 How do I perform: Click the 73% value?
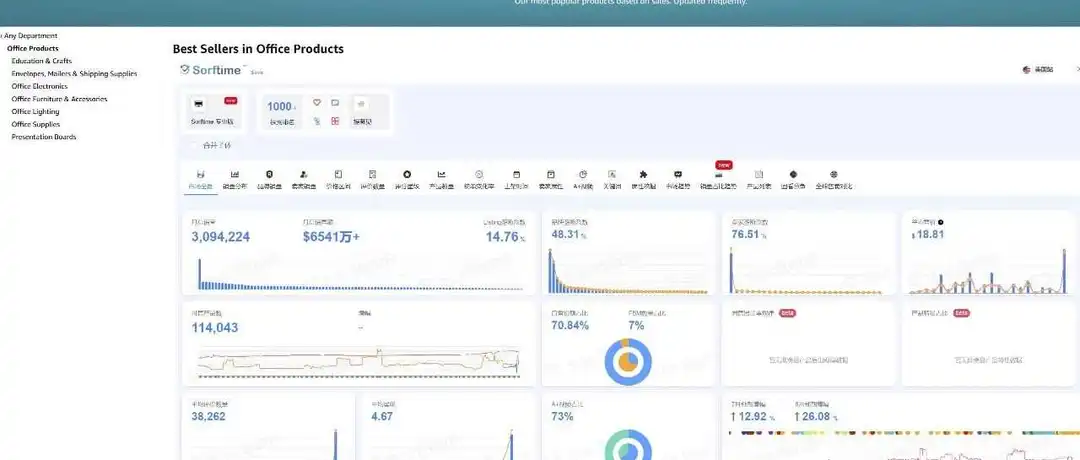point(562,417)
